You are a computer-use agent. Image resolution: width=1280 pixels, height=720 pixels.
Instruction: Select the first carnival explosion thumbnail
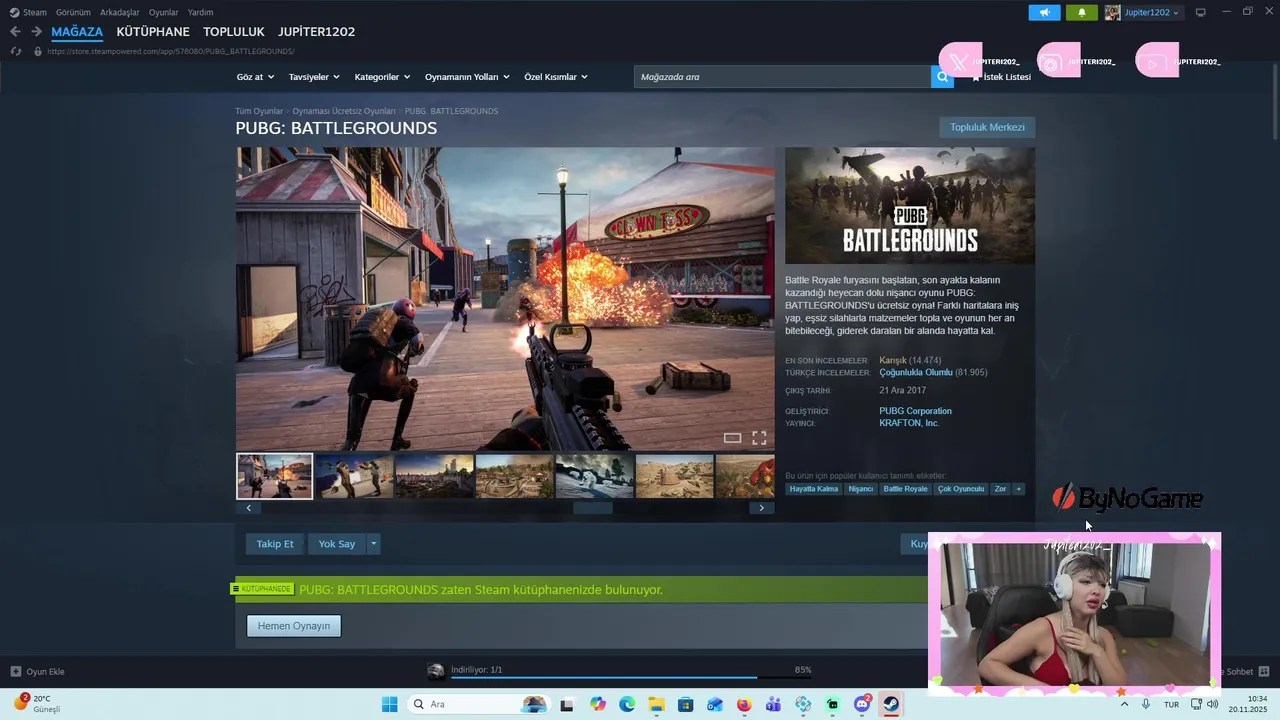(274, 476)
